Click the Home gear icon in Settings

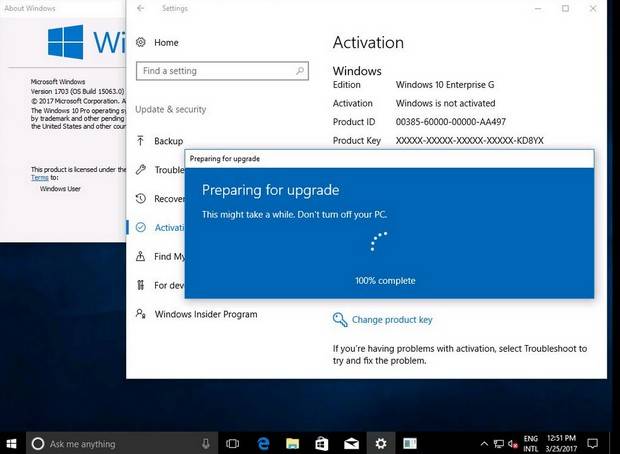click(x=141, y=42)
